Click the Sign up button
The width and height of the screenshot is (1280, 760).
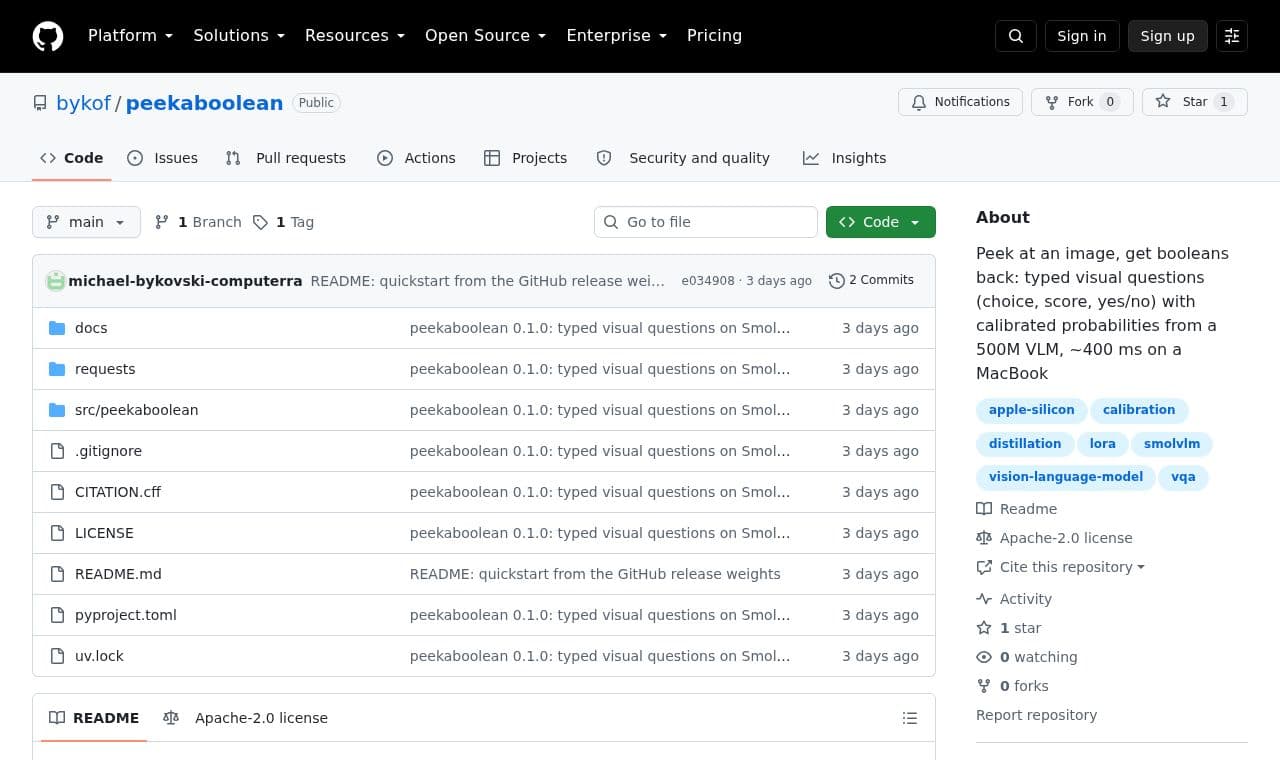[1168, 36]
